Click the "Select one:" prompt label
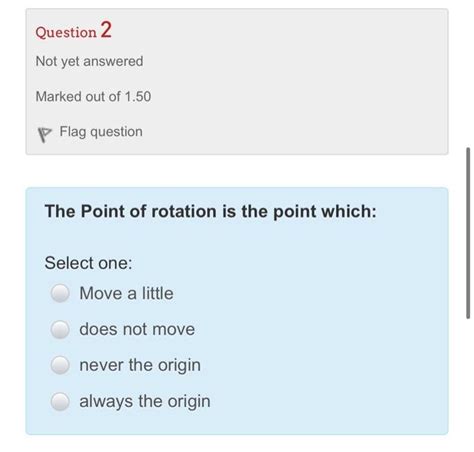The width and height of the screenshot is (474, 452). coord(88,263)
